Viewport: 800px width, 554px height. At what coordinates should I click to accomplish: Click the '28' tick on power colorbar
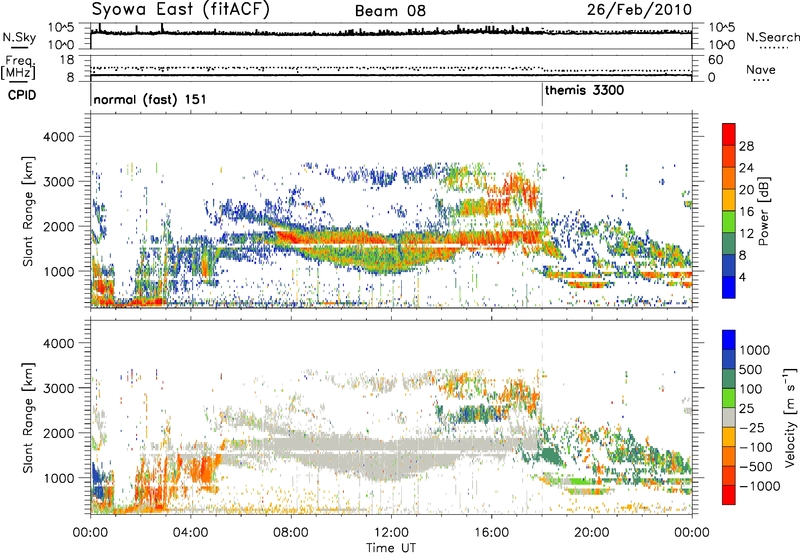746,146
